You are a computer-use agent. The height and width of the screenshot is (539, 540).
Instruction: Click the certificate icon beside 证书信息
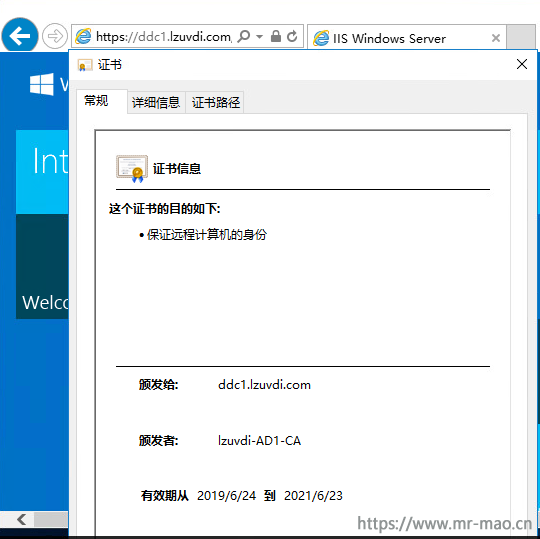(x=132, y=168)
